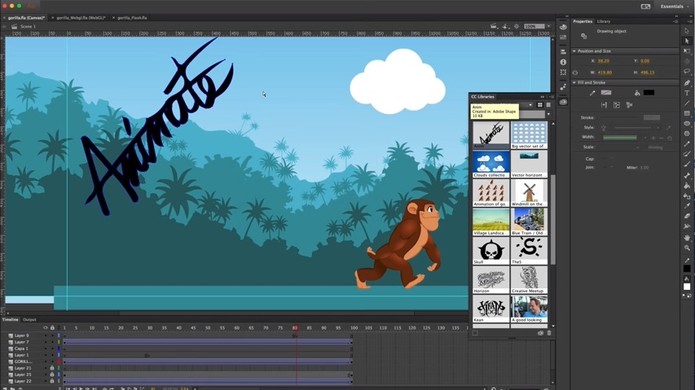
Task: Click the trash icon in CC Libraries panel
Action: coord(549,333)
